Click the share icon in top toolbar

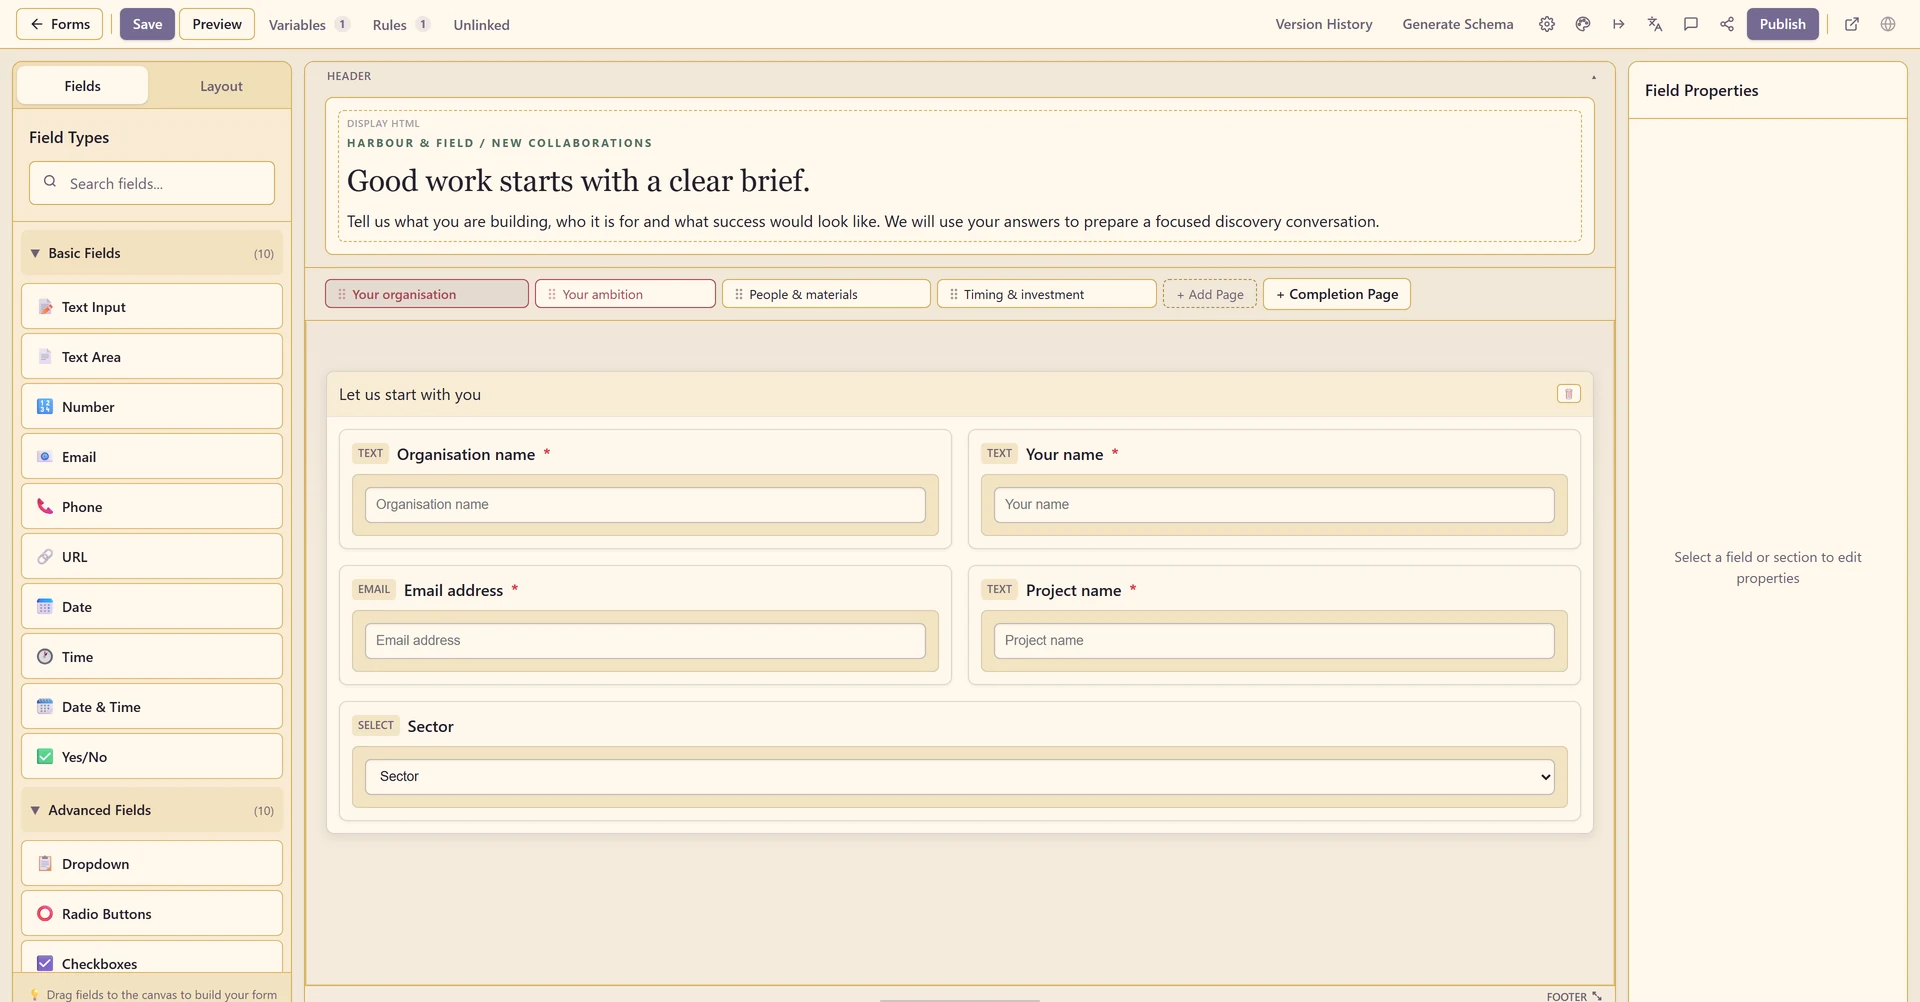(1727, 24)
